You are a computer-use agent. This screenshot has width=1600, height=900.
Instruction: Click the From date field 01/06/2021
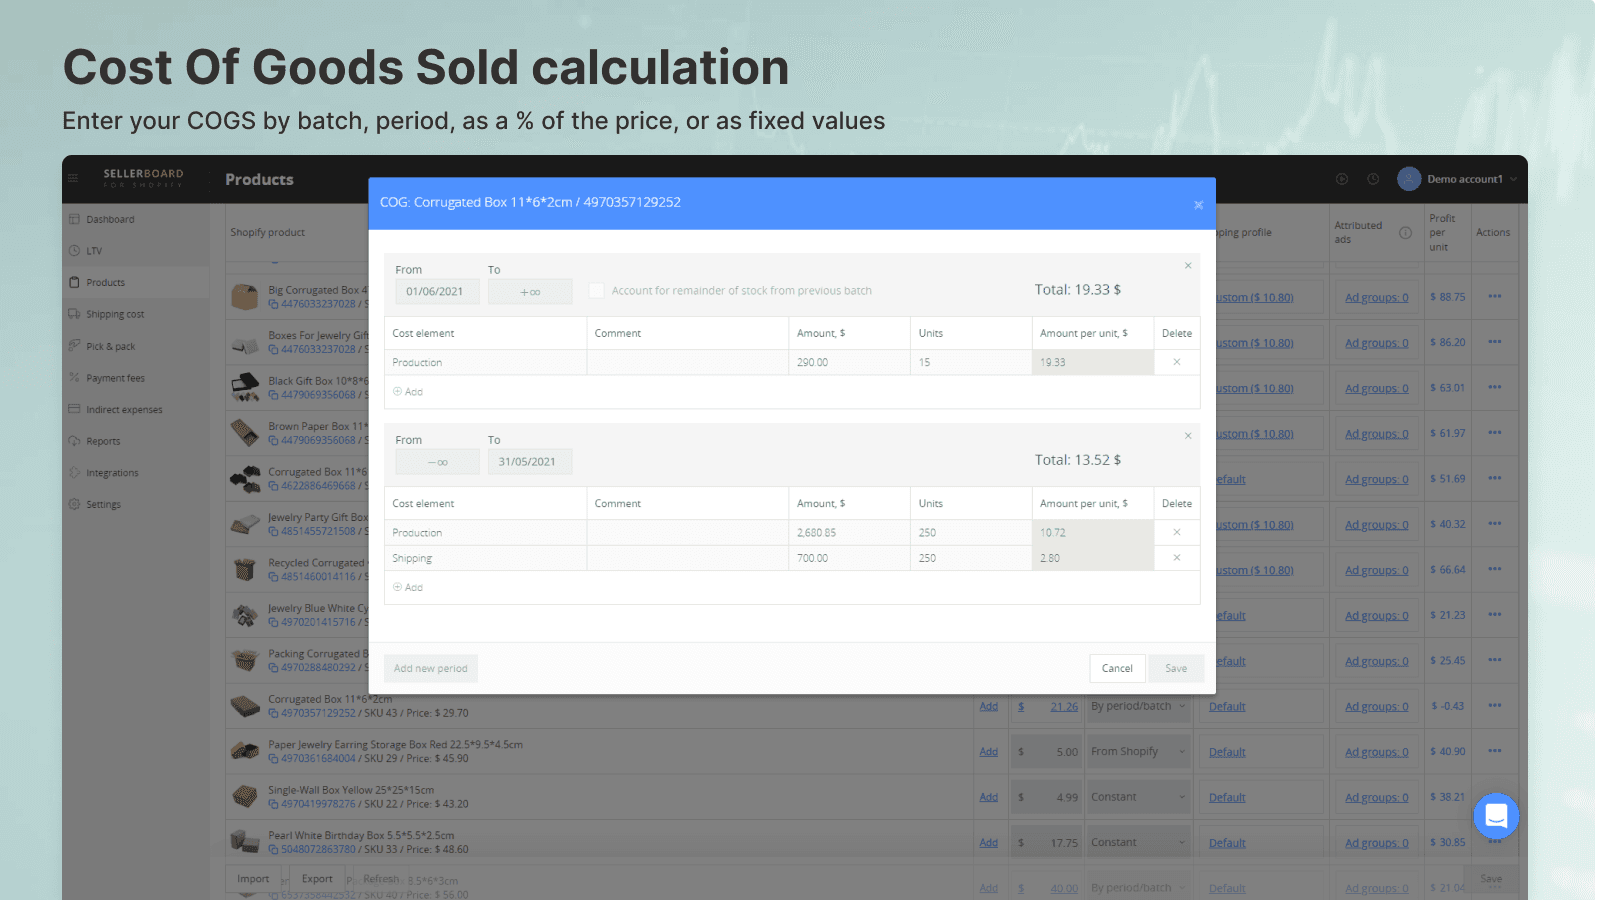(436, 292)
